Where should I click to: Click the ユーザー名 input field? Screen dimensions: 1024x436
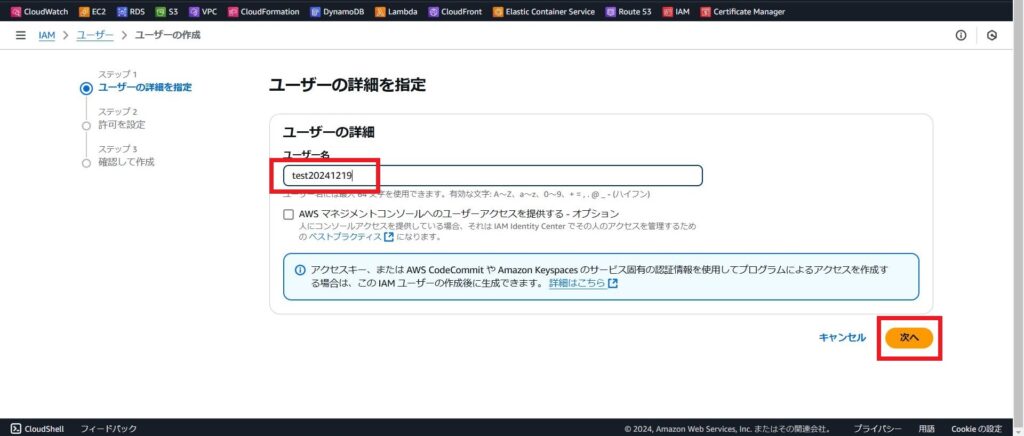click(490, 176)
